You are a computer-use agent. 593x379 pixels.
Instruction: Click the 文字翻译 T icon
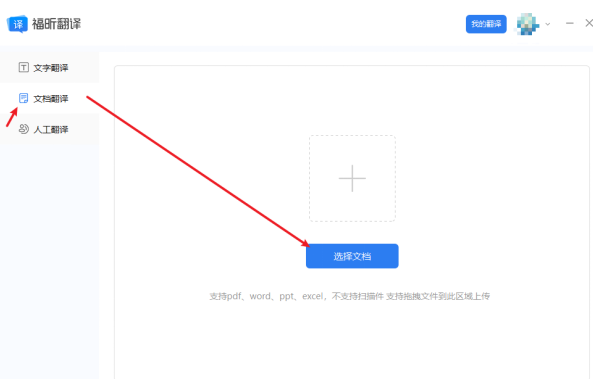23,67
